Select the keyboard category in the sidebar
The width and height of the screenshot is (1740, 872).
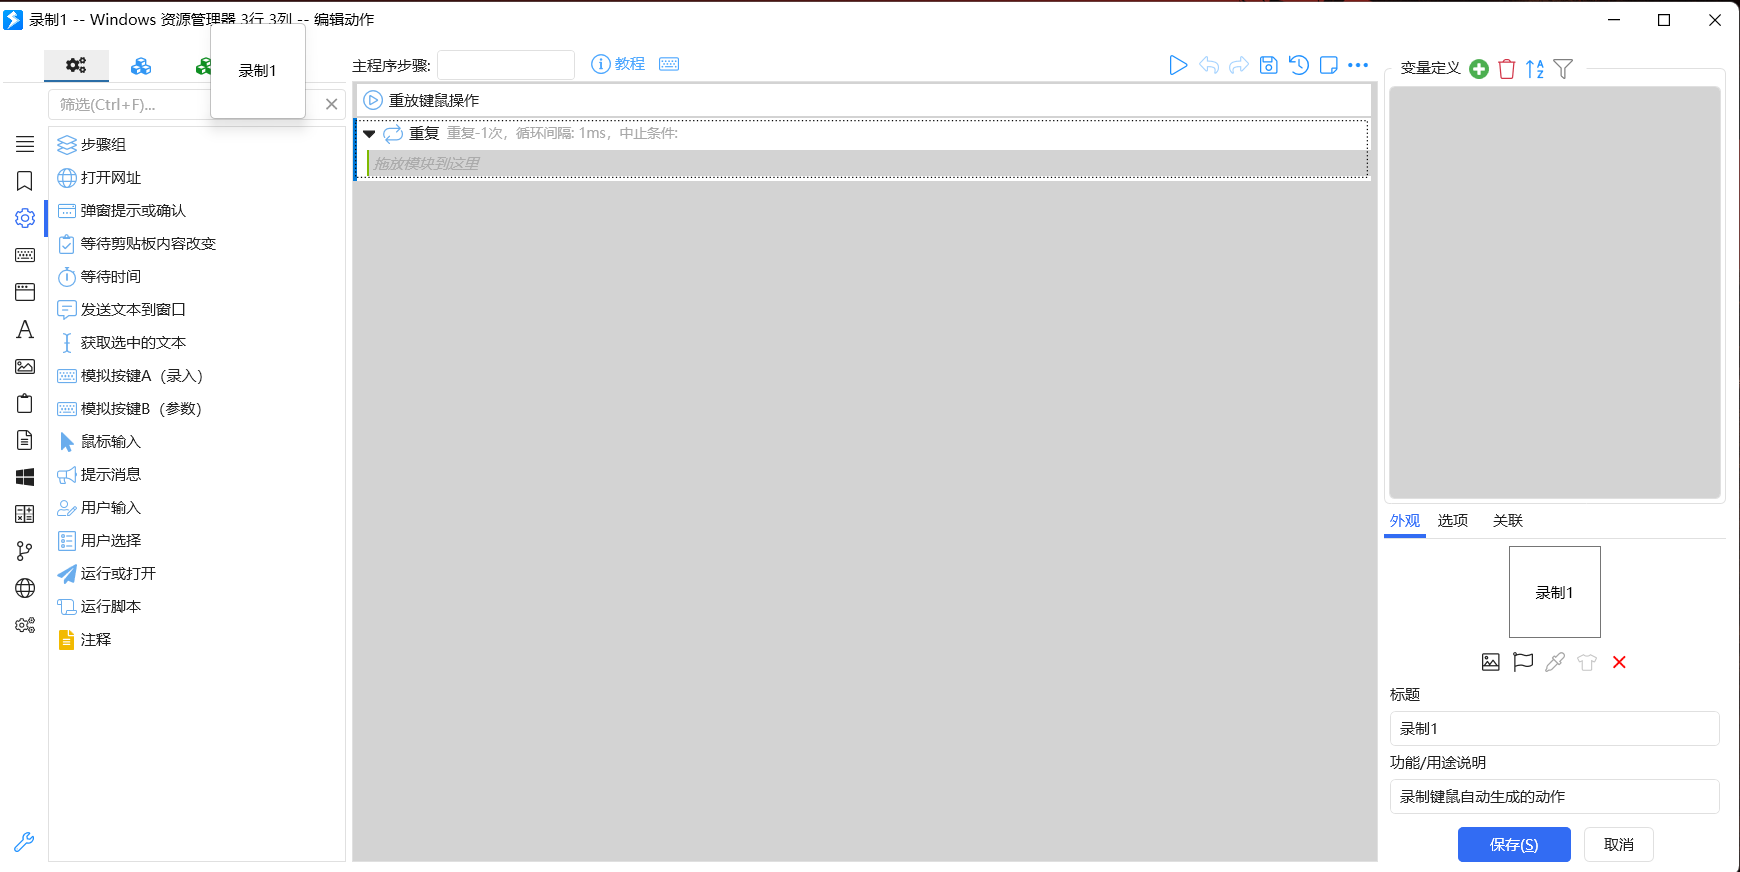point(25,255)
